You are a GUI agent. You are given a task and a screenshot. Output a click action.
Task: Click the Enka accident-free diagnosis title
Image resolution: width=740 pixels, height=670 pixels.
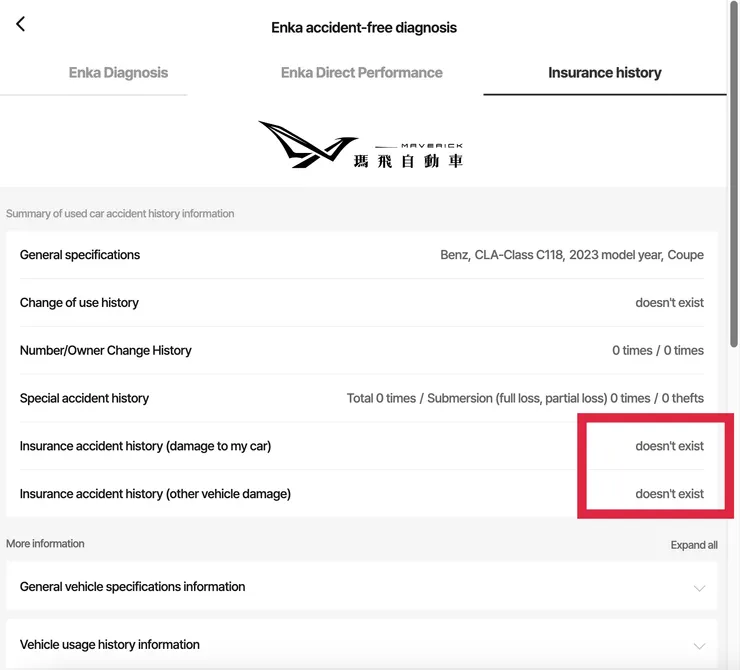click(x=364, y=28)
